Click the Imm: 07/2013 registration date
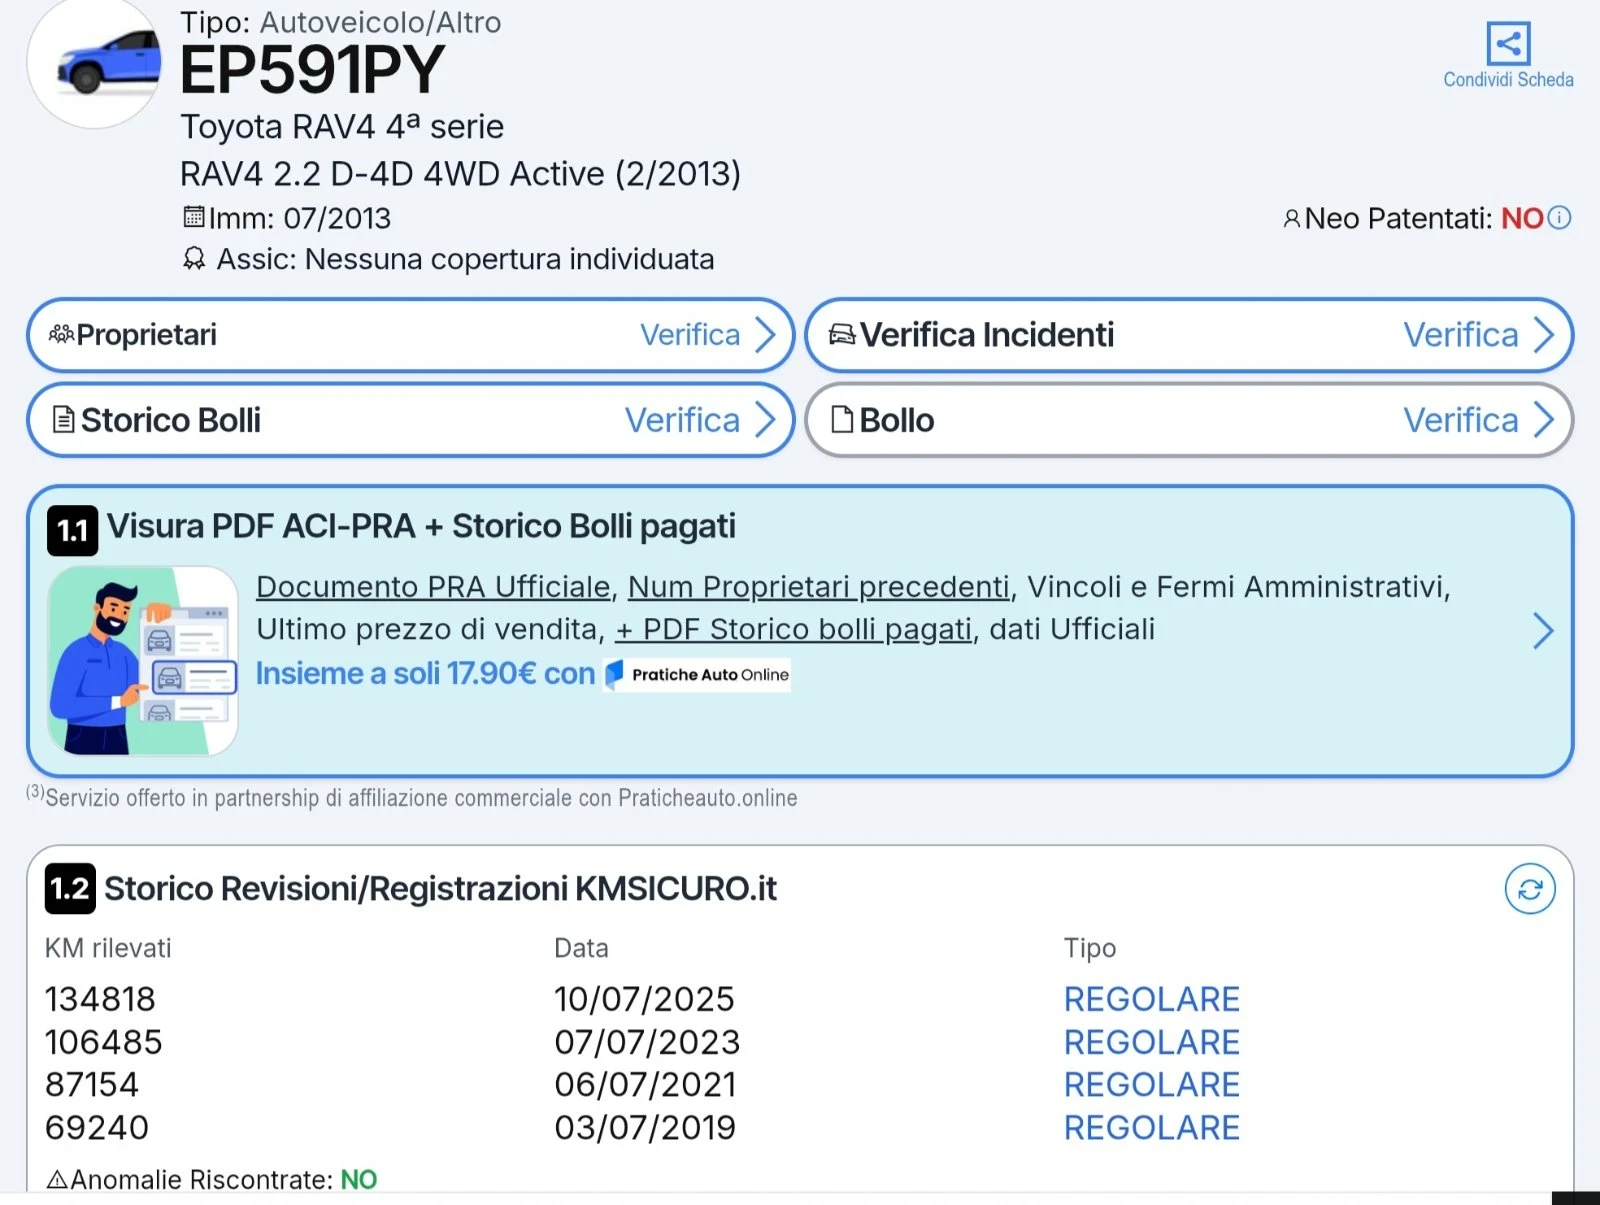Image resolution: width=1600 pixels, height=1205 pixels. [x=299, y=218]
